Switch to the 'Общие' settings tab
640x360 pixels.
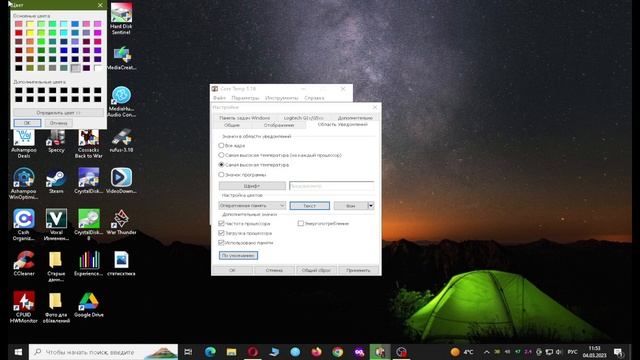(x=231, y=125)
